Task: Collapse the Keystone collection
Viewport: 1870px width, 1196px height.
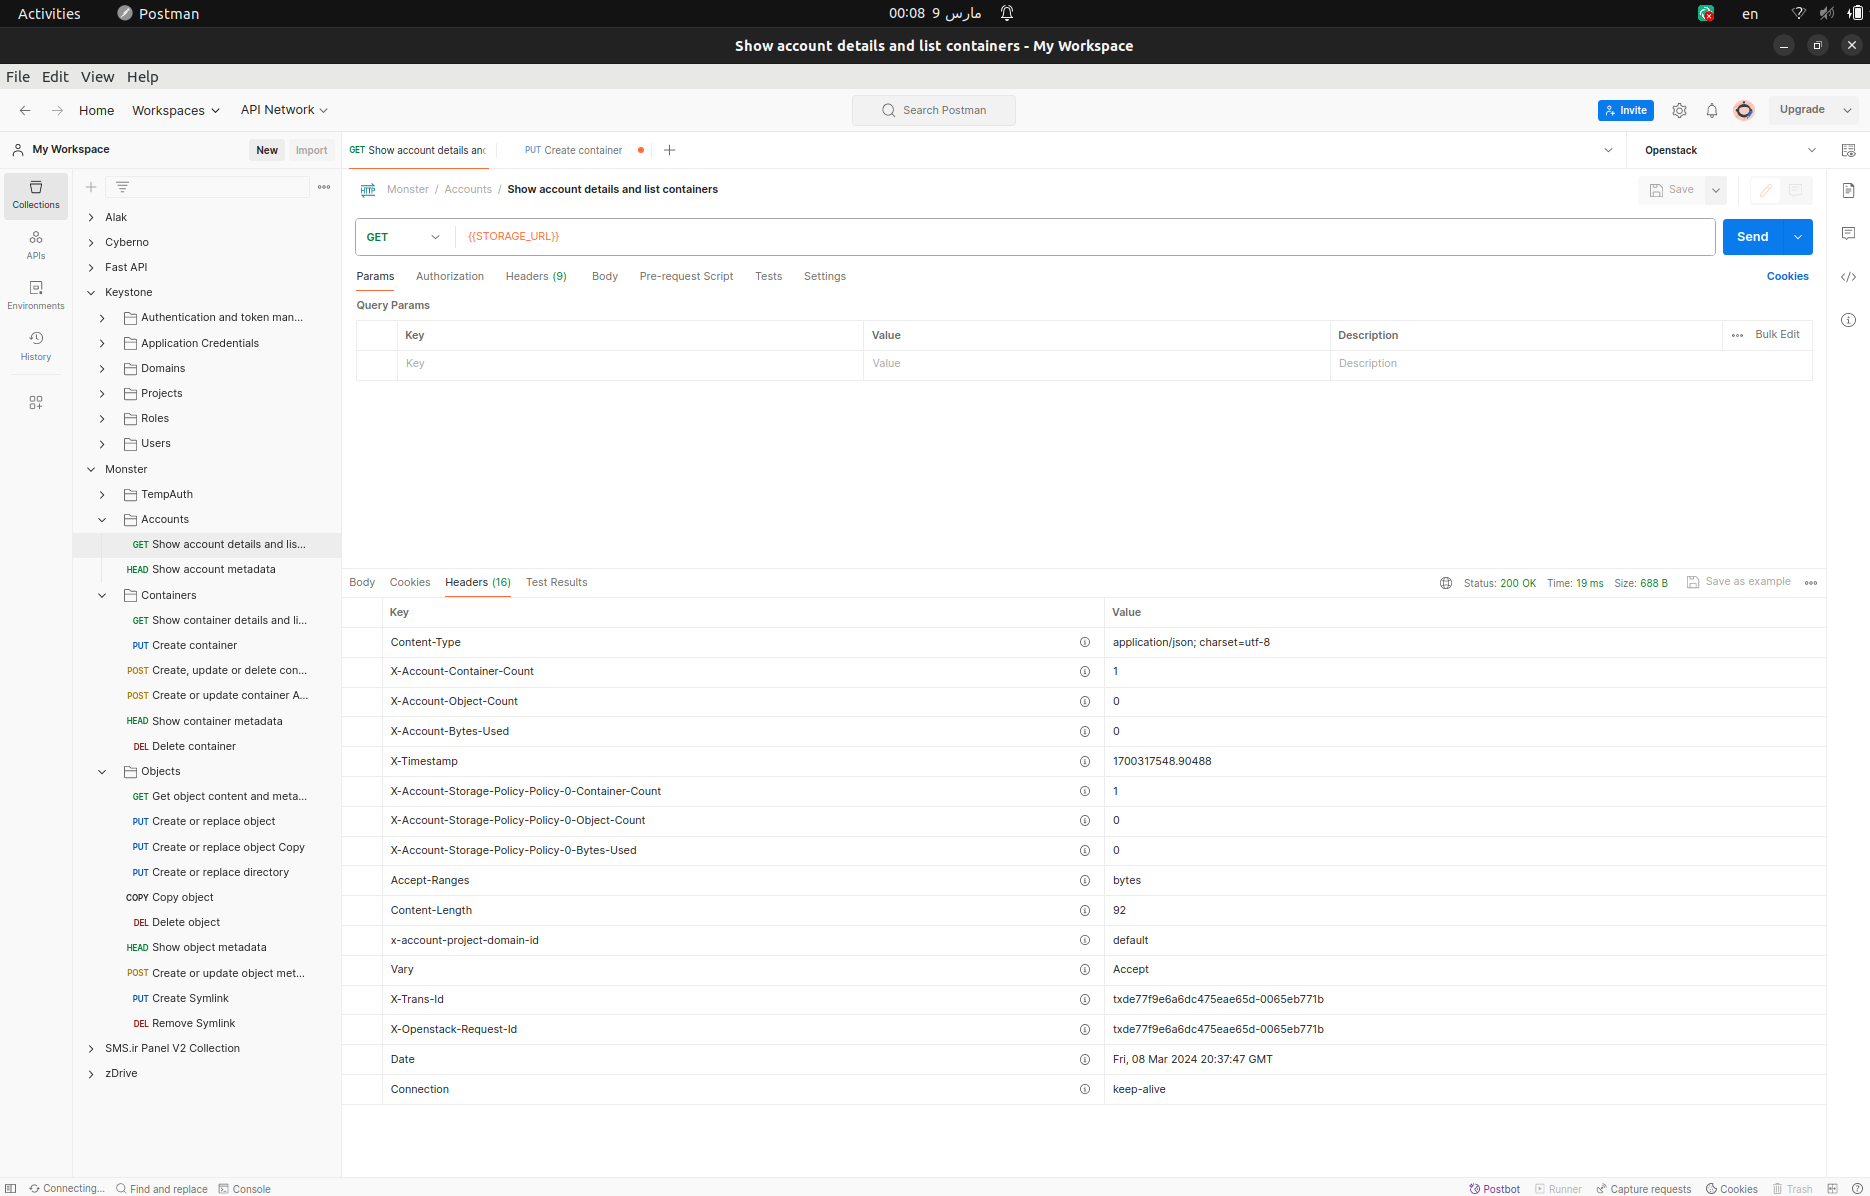Action: [x=91, y=293]
